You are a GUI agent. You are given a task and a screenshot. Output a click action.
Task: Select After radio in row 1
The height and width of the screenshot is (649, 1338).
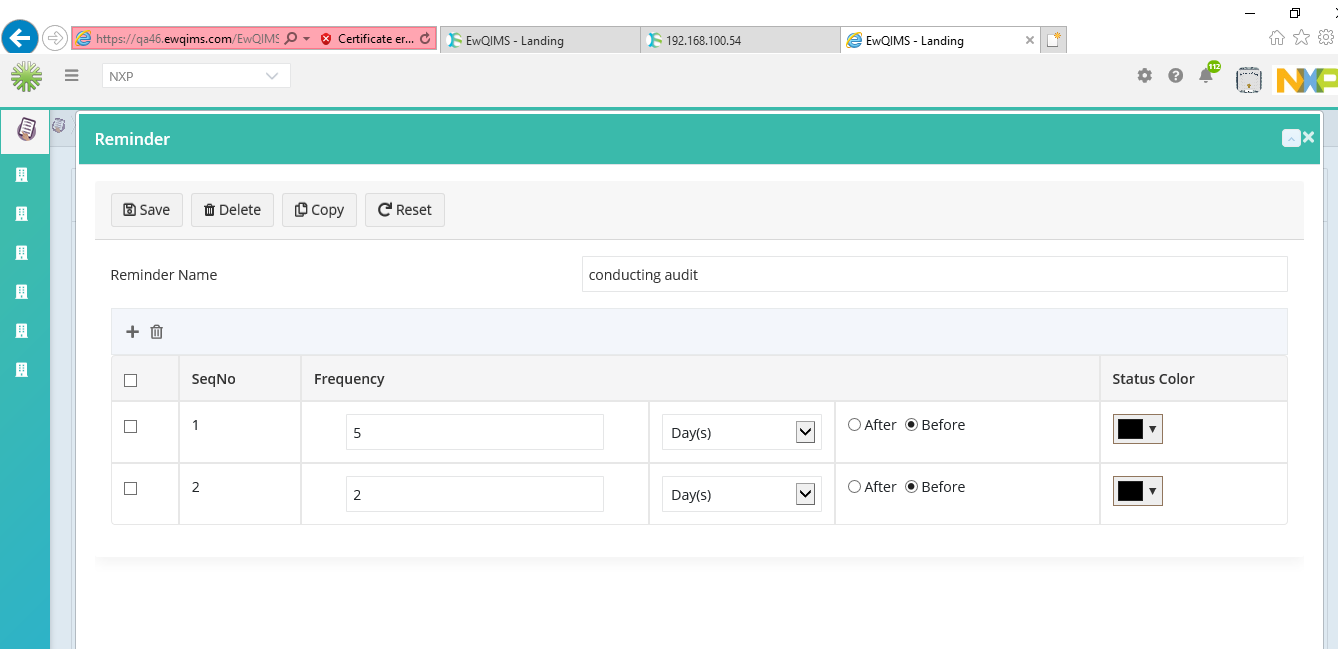[854, 425]
